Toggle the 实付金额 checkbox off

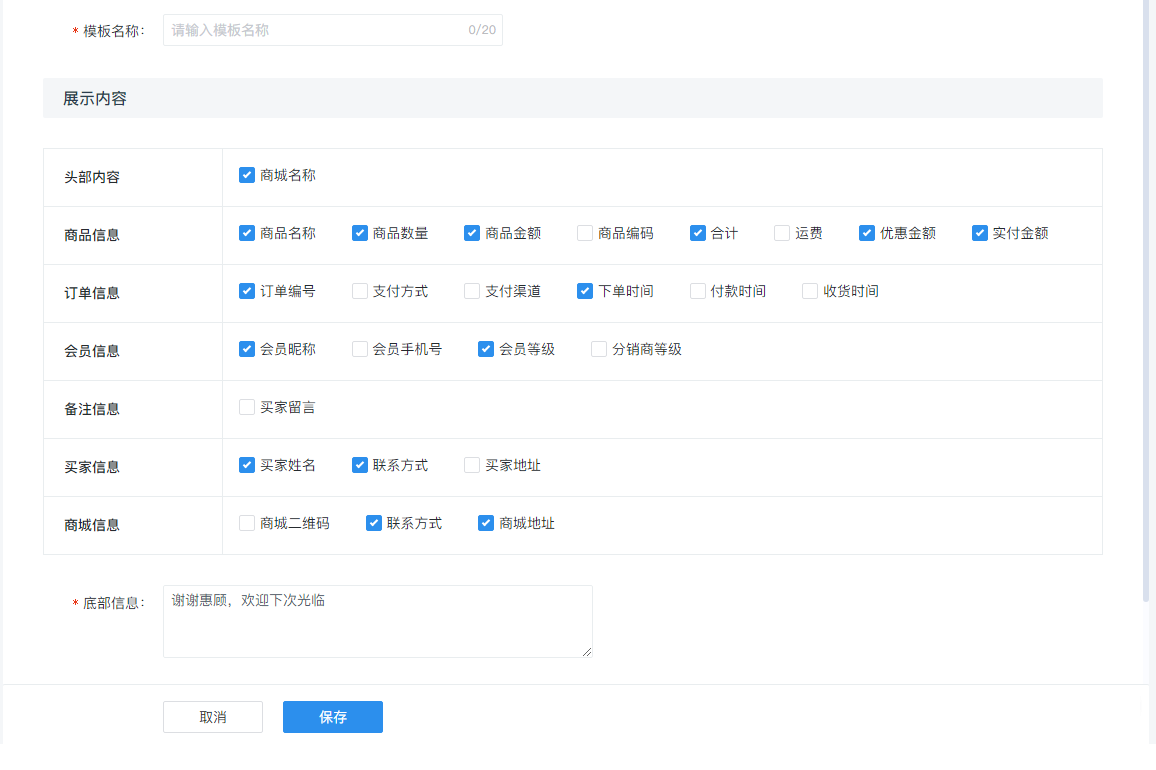pos(980,233)
